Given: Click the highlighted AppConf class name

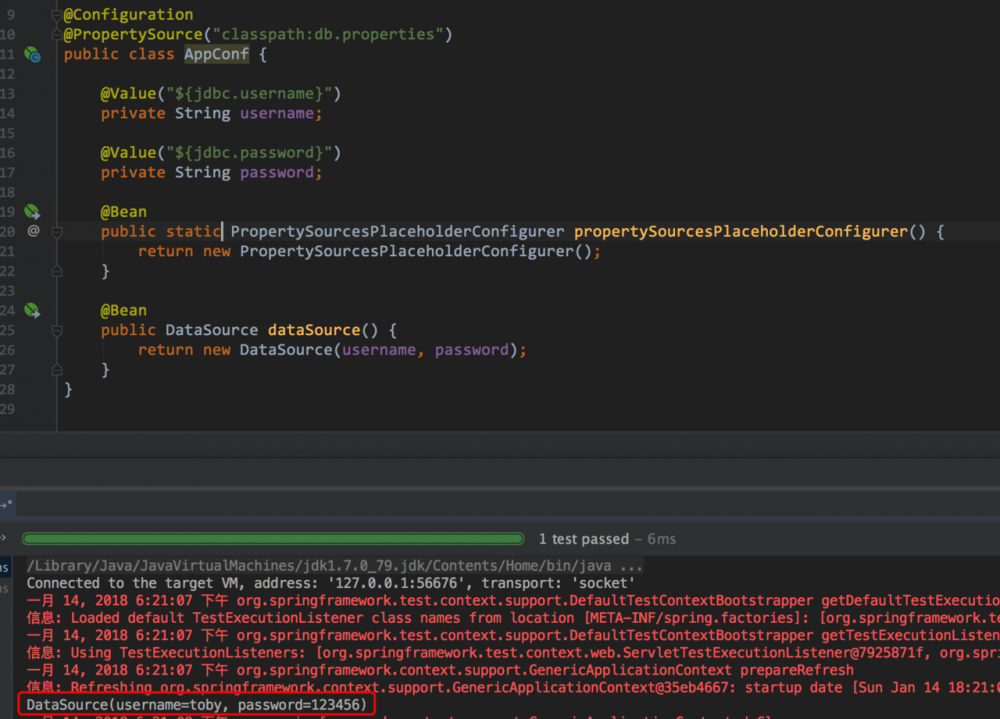Looking at the screenshot, I should coord(216,54).
